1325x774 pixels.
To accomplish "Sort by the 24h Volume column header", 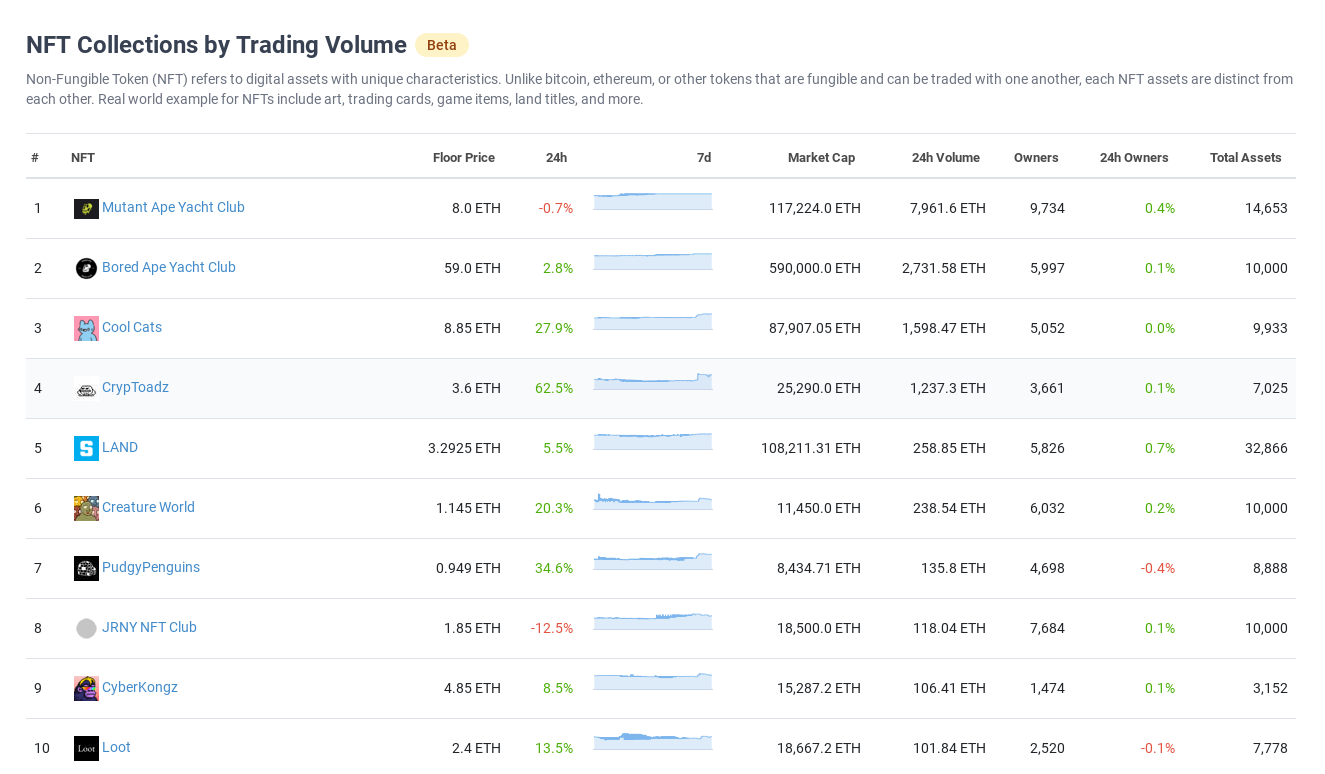I will point(946,157).
